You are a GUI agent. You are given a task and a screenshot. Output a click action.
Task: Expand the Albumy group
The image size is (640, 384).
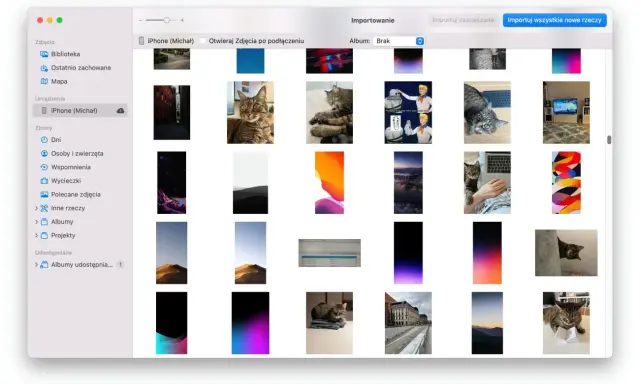click(x=36, y=222)
